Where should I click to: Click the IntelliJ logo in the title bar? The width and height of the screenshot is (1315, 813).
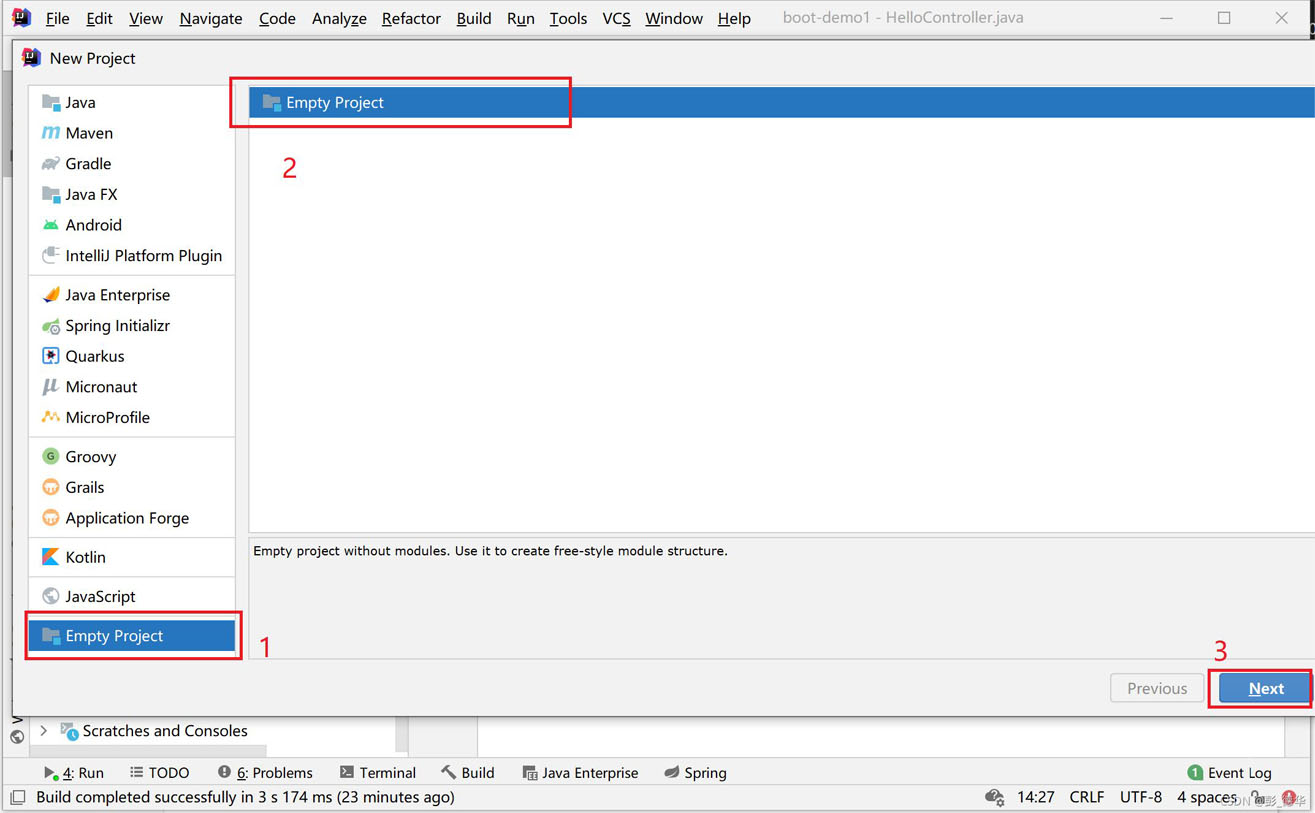point(22,17)
